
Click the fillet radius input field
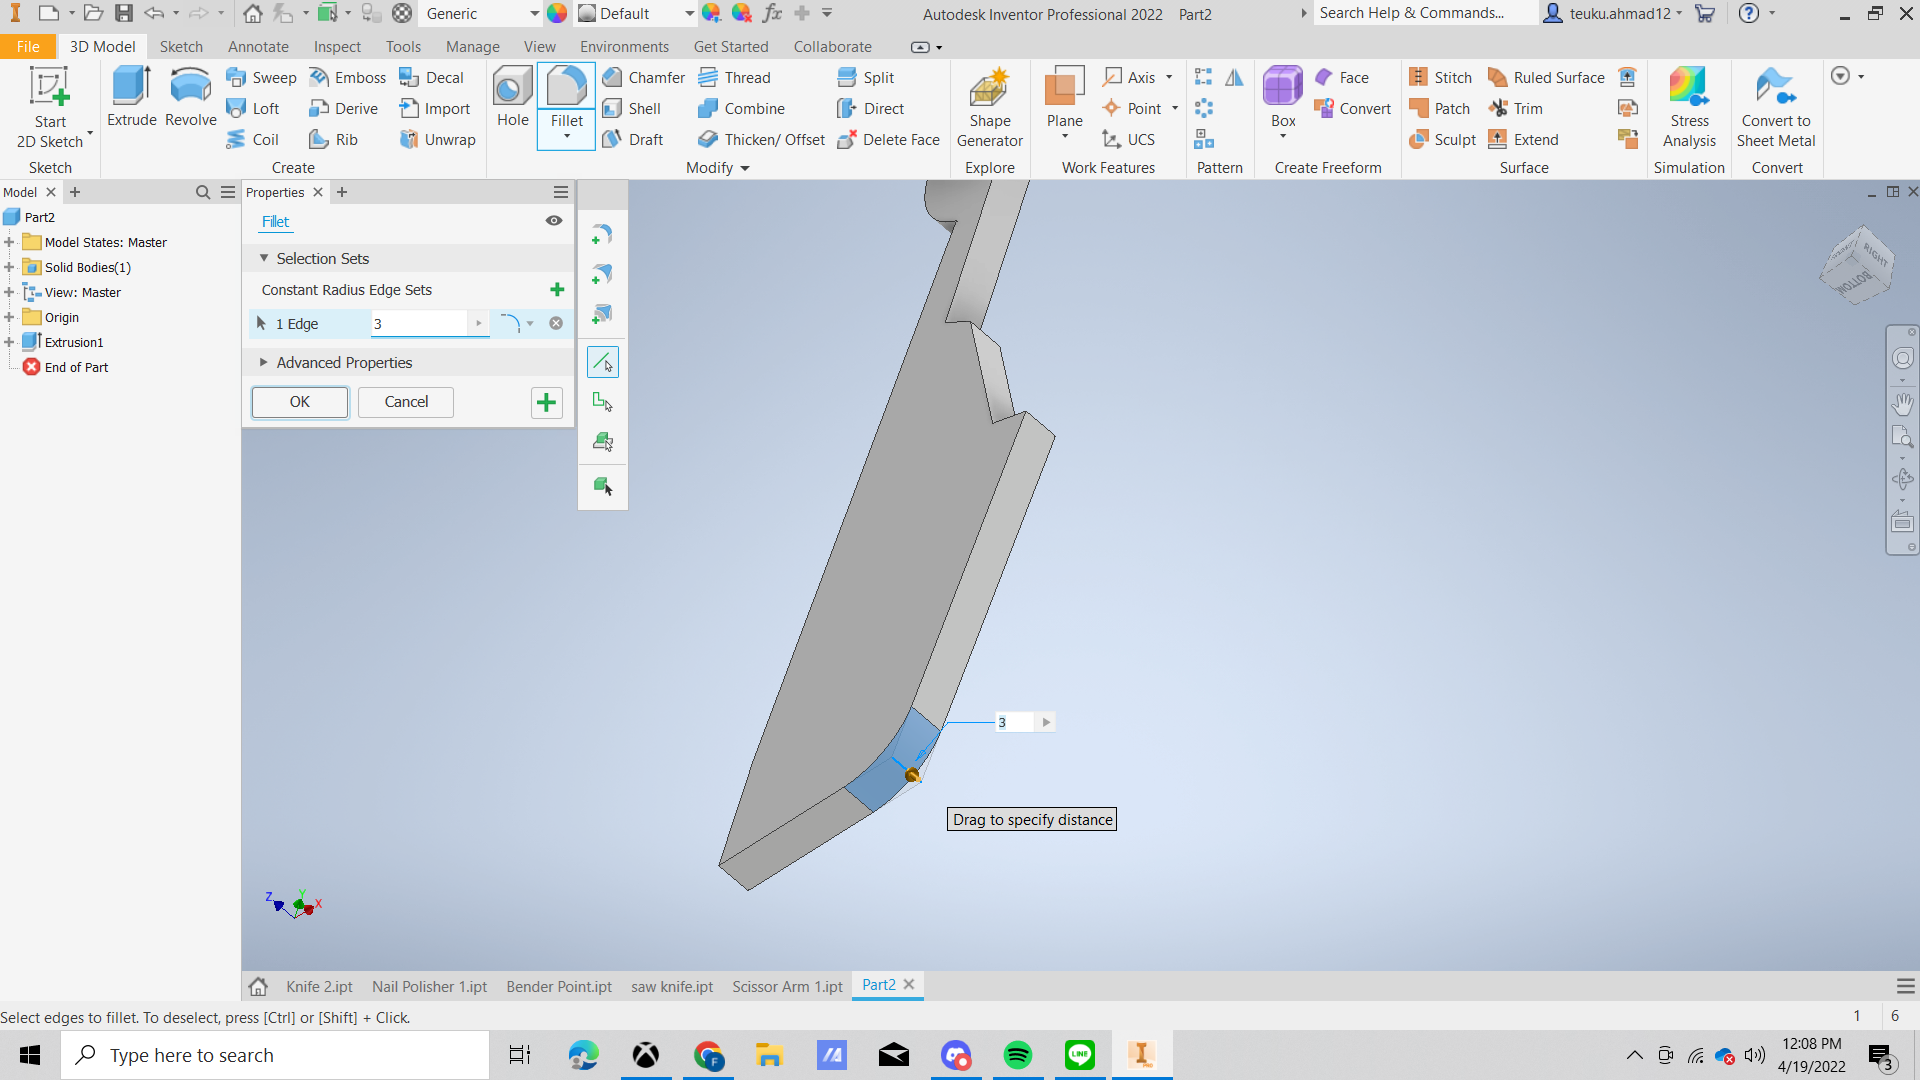418,323
